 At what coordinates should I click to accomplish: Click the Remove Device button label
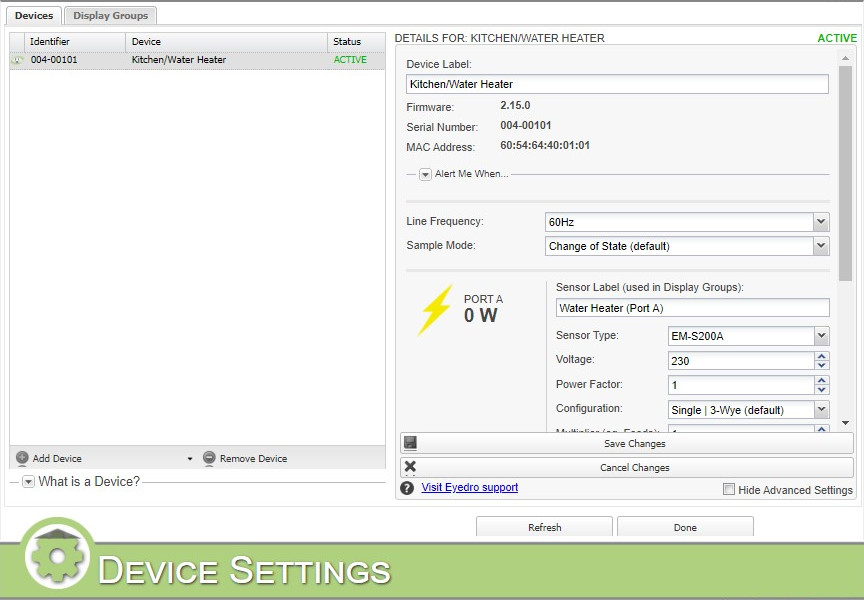[253, 458]
